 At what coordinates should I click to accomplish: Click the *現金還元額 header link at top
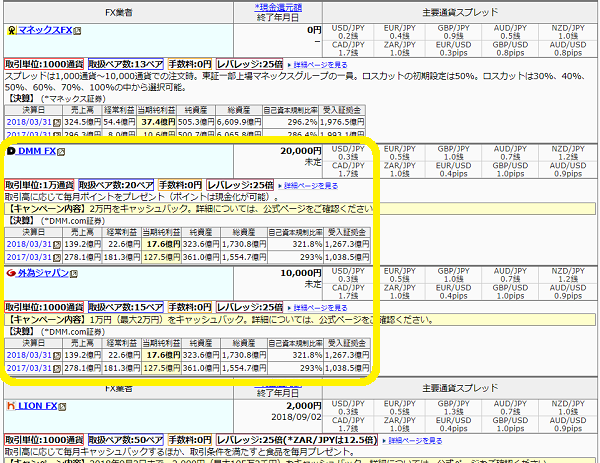pyautogui.click(x=278, y=7)
